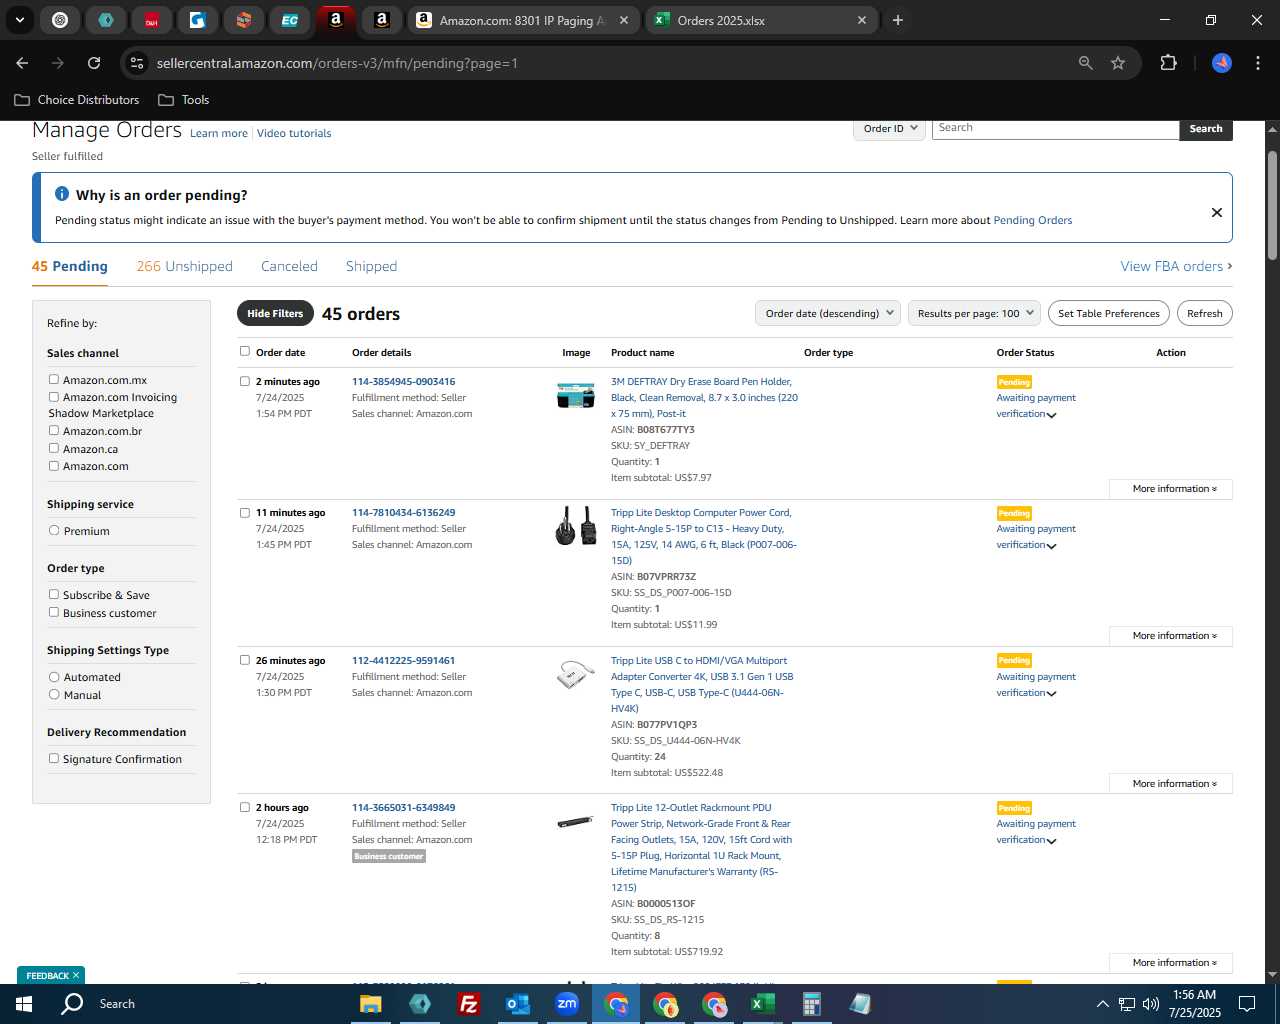1280x1024 pixels.
Task: Select the order 114-3854945-0903416 checkbox
Action: click(245, 381)
